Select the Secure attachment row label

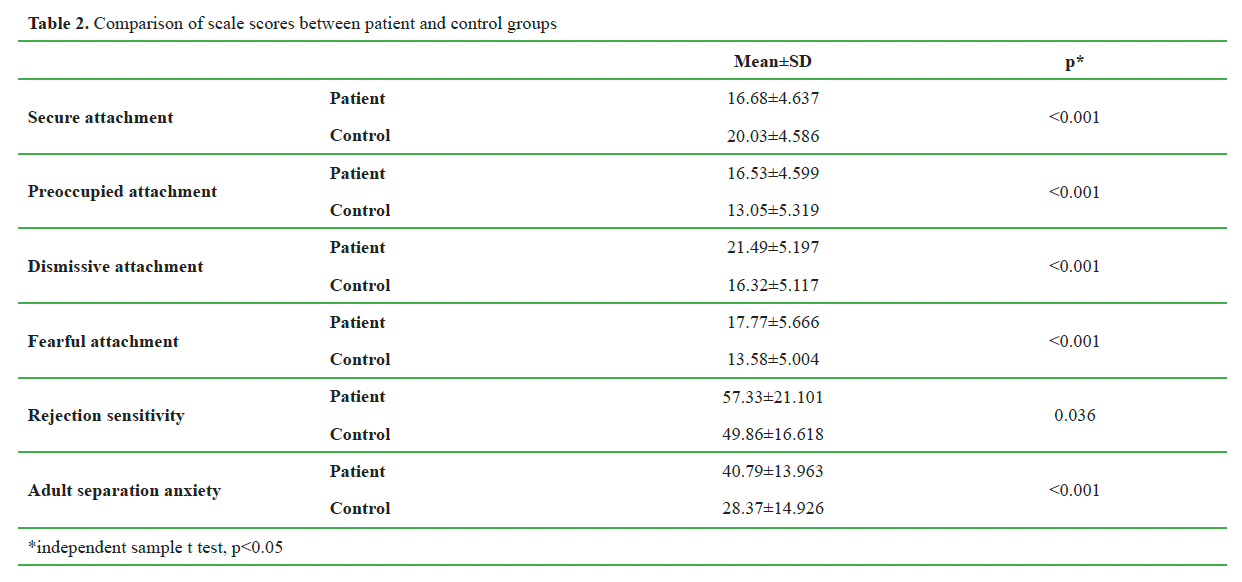[x=100, y=117]
